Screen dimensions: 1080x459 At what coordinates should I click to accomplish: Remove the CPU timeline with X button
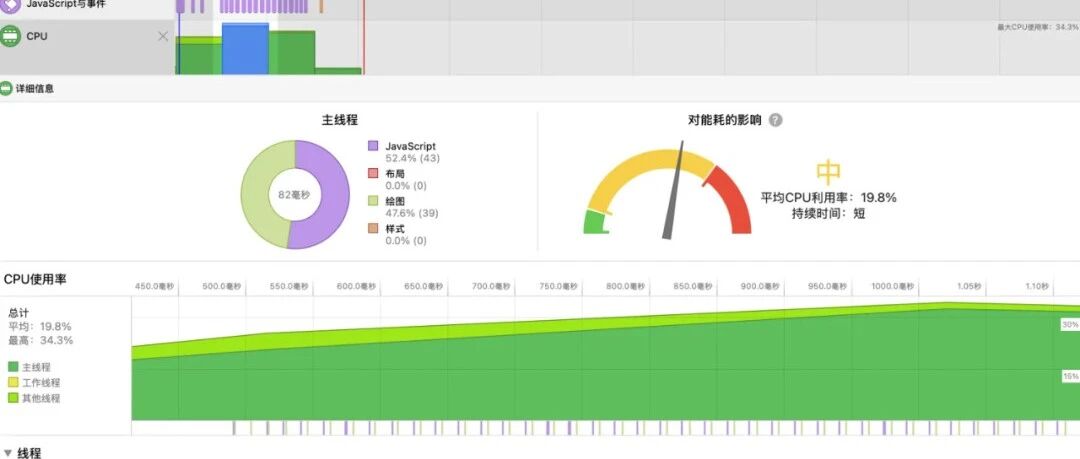pyautogui.click(x=163, y=37)
